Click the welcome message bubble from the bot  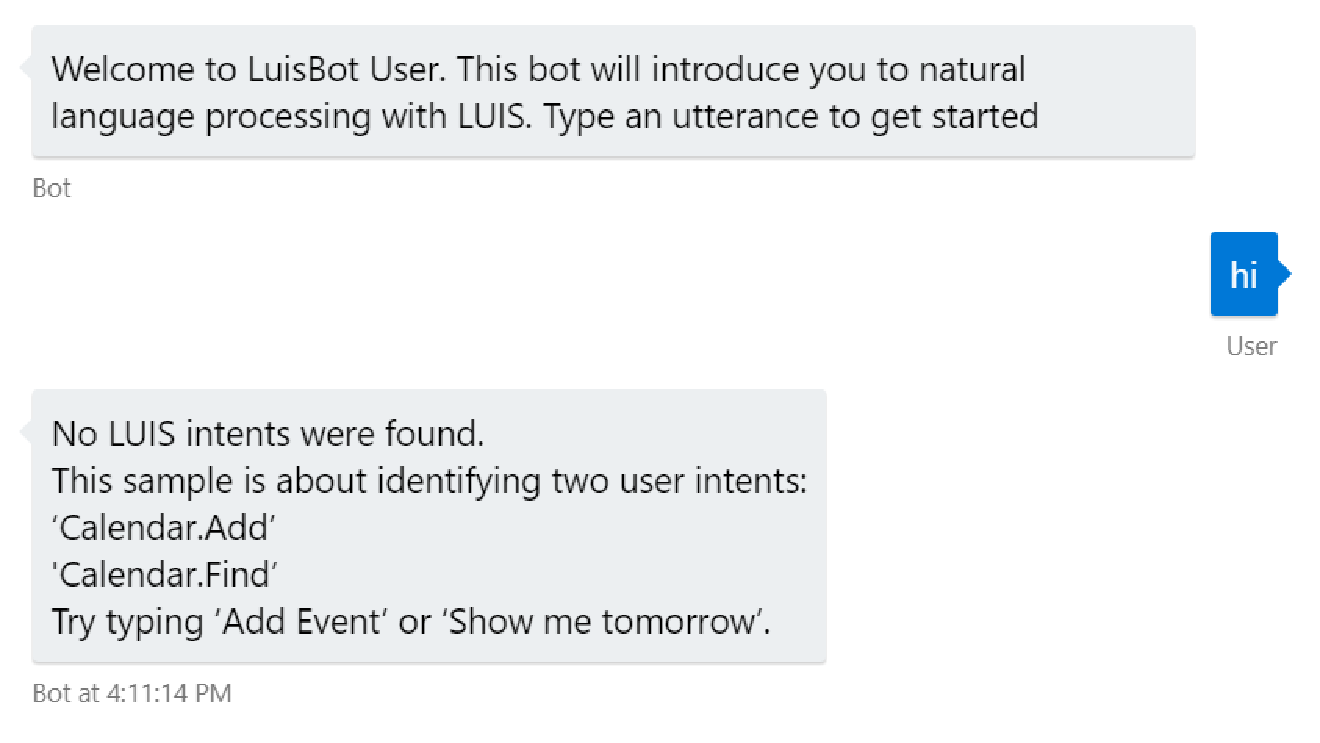click(612, 92)
